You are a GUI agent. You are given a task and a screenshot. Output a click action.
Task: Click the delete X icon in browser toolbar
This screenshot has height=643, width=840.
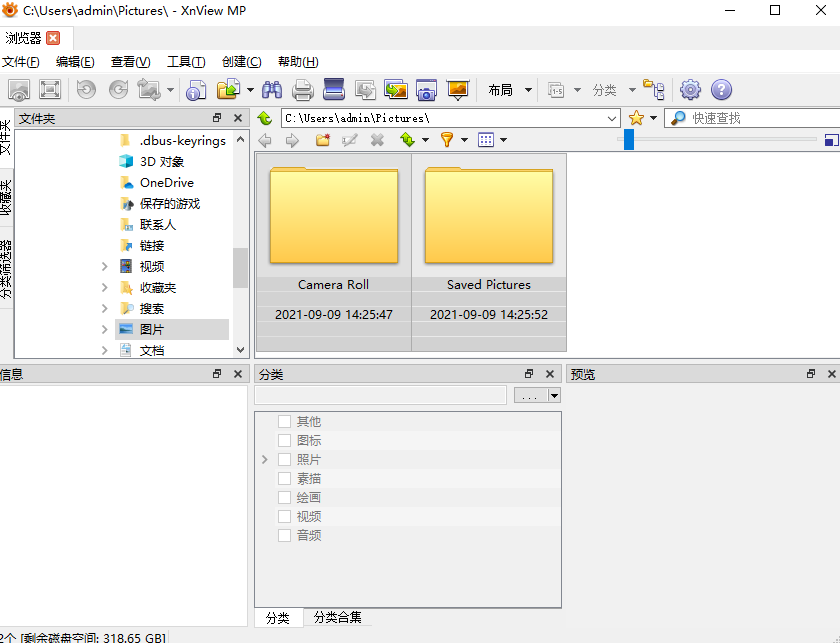click(x=376, y=139)
